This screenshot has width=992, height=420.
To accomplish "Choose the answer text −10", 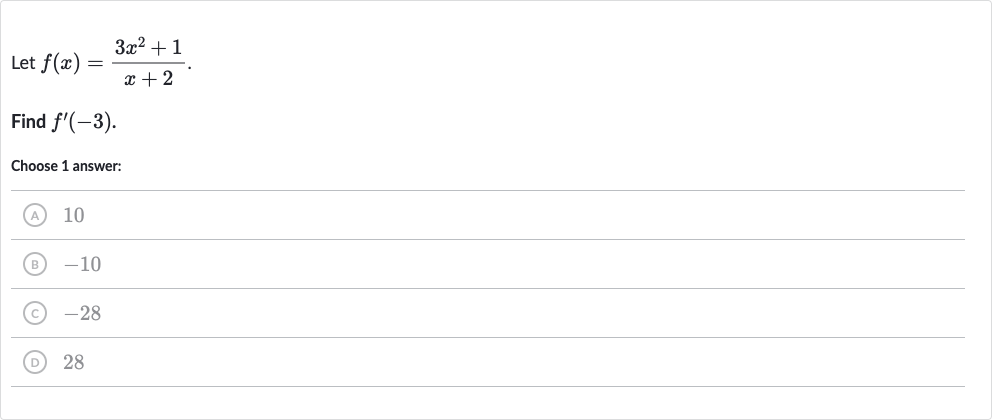I will click(x=82, y=264).
